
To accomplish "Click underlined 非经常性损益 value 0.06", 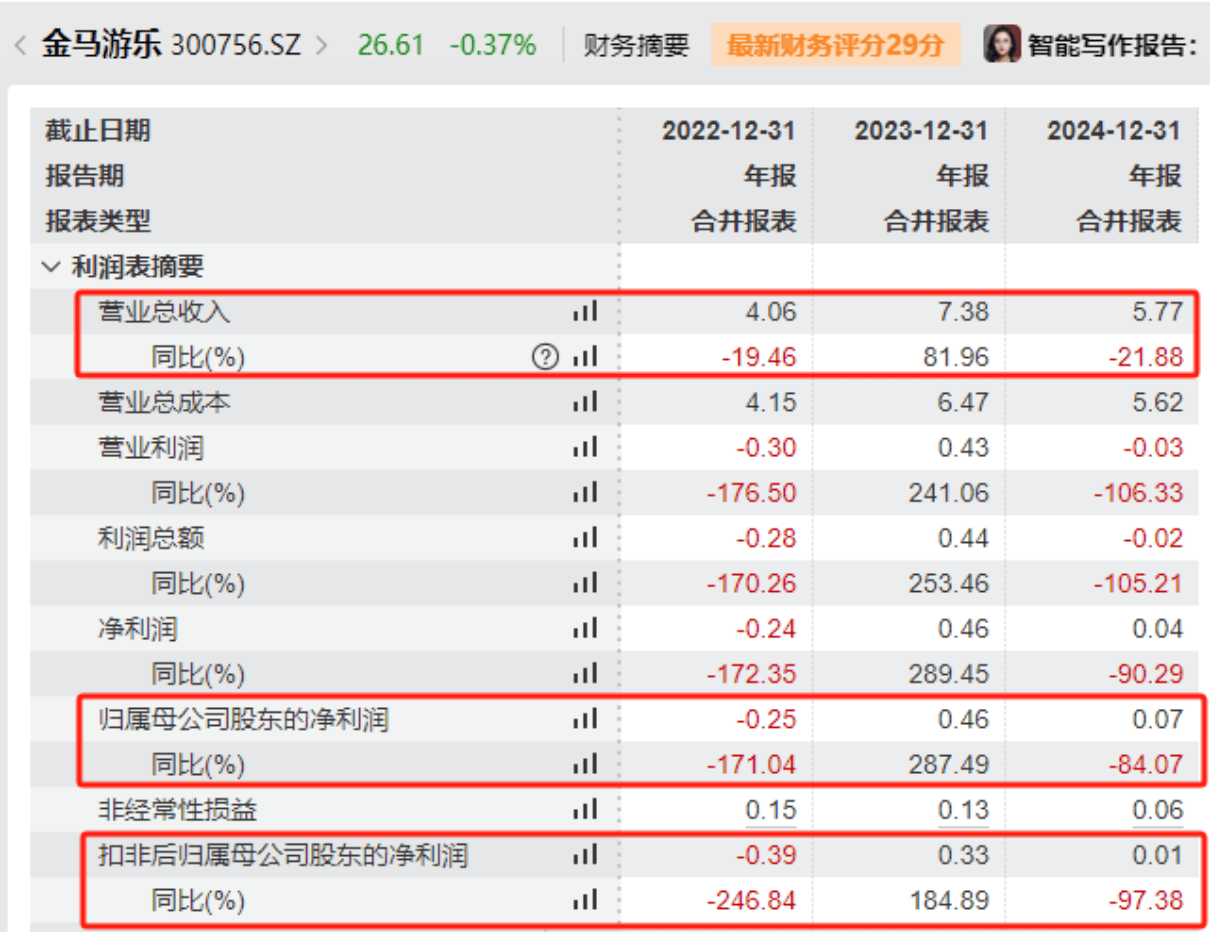I will [1157, 811].
